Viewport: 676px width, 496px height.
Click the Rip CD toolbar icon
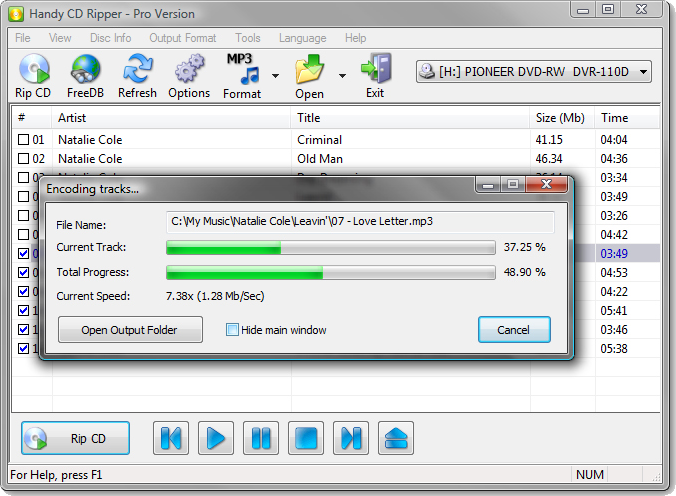(33, 70)
